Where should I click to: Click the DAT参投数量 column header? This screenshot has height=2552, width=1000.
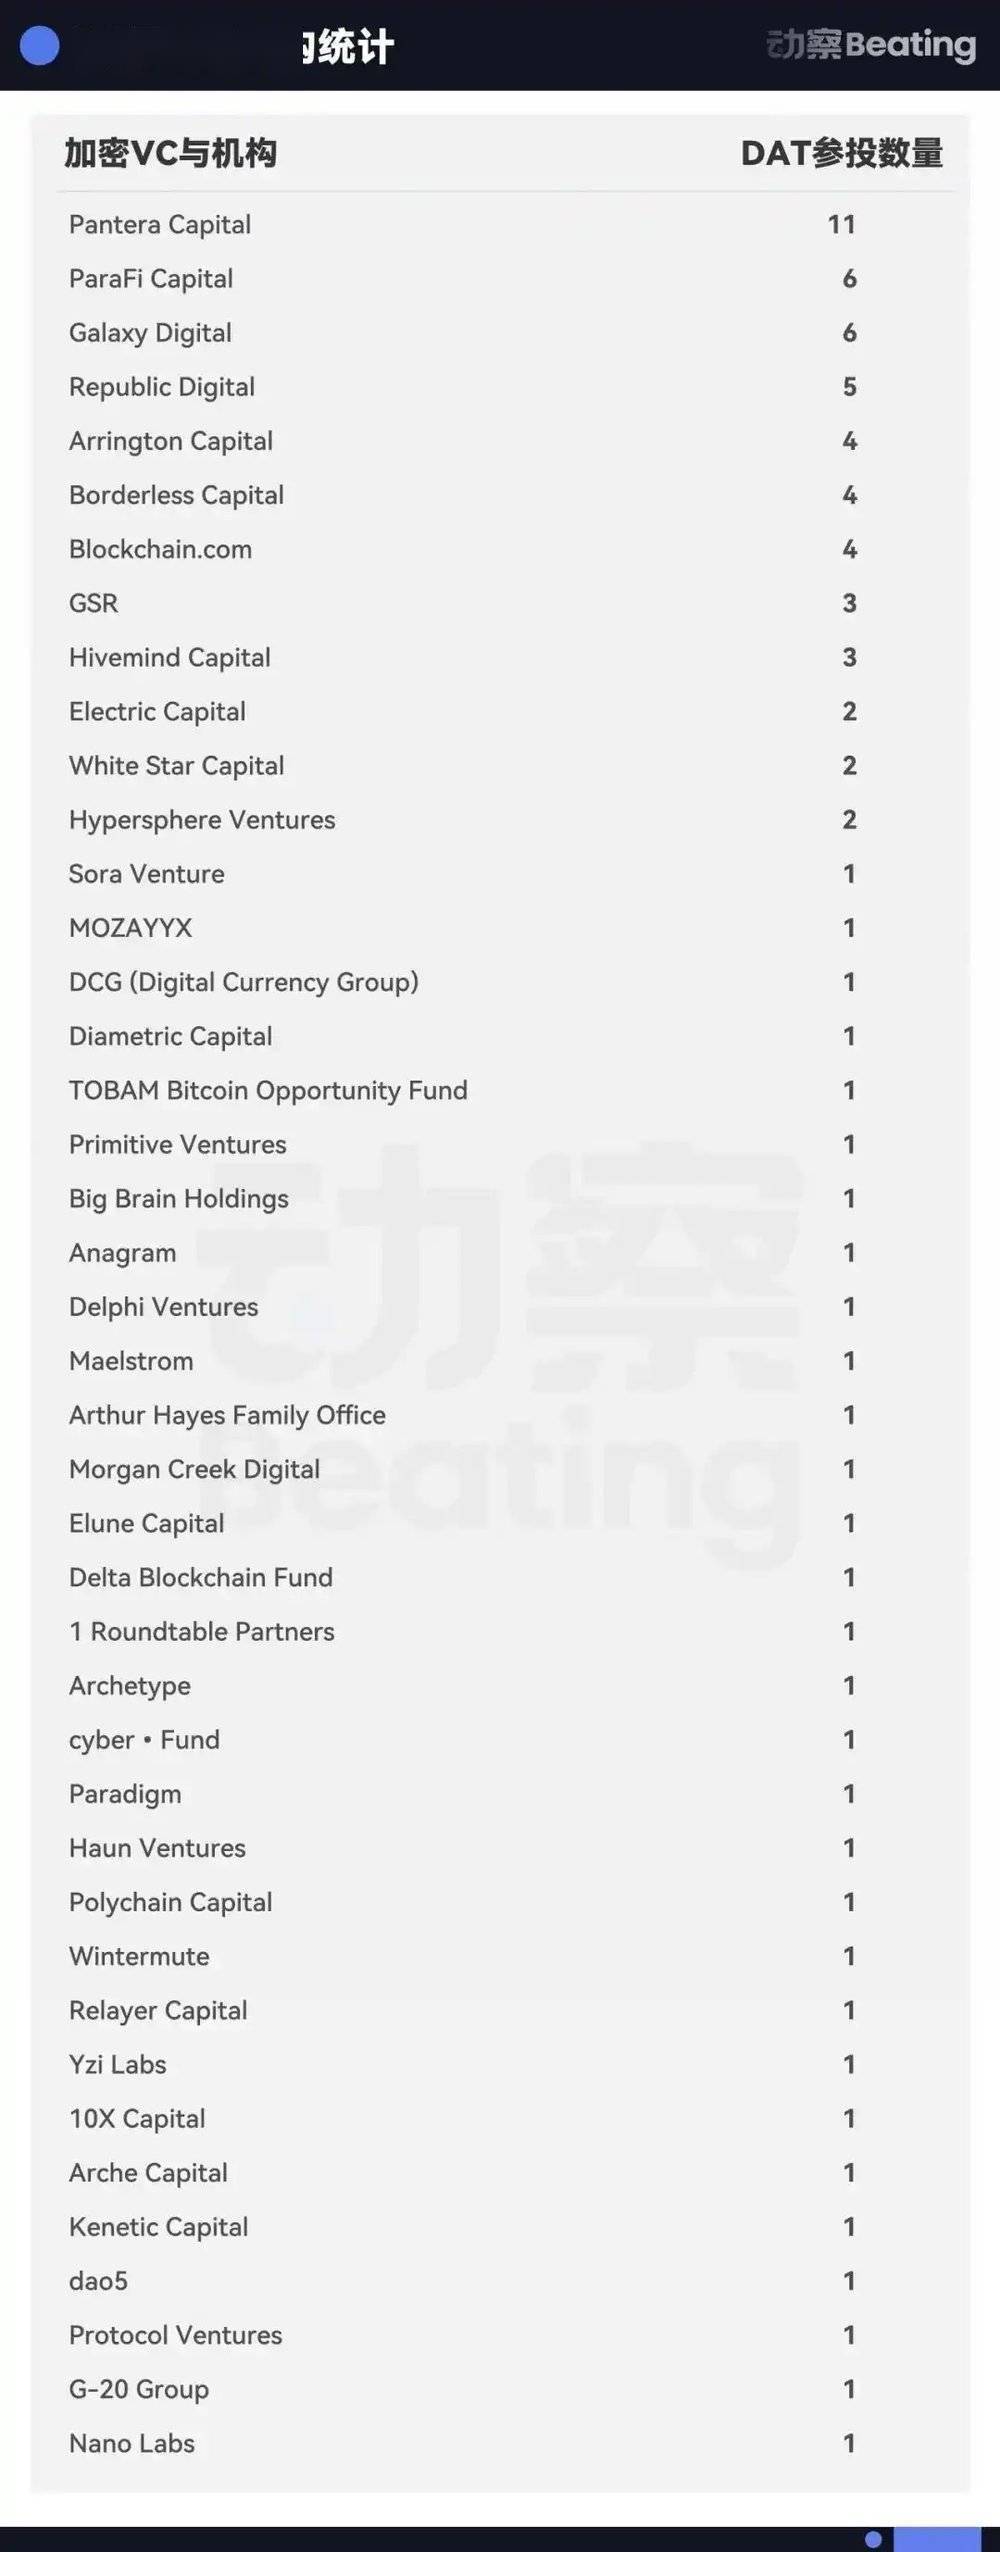tap(841, 153)
